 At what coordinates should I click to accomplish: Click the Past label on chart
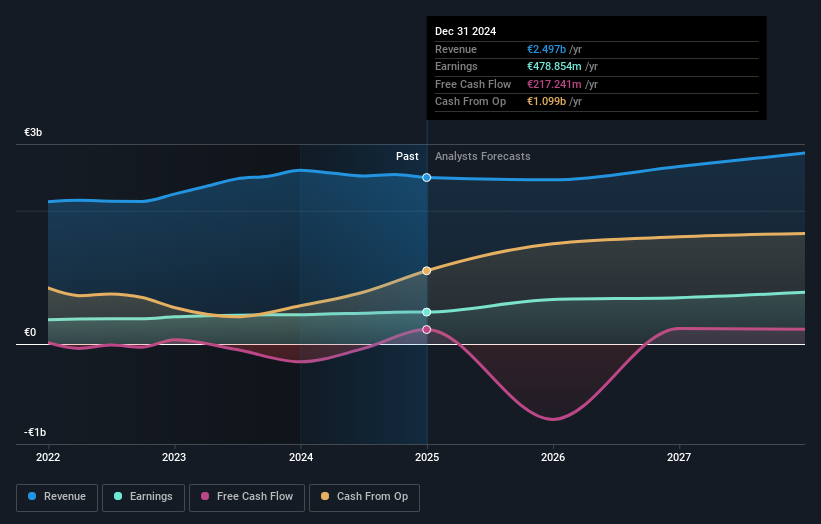(x=407, y=156)
